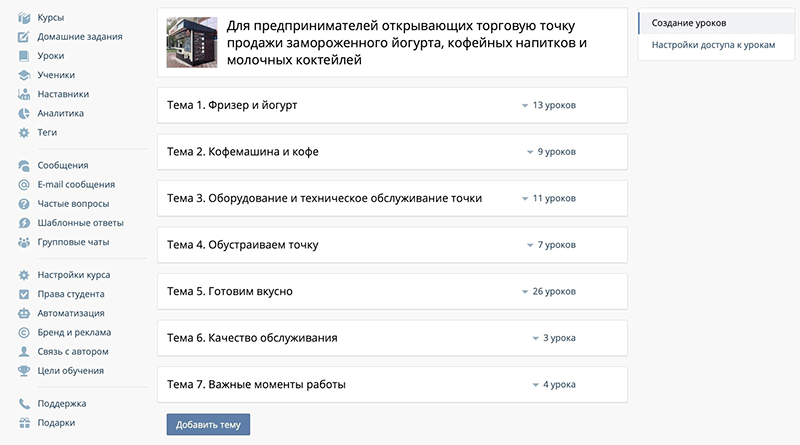The width and height of the screenshot is (800, 445).
Task: Open Настройки доступа к урокам tab
Action: tap(712, 45)
